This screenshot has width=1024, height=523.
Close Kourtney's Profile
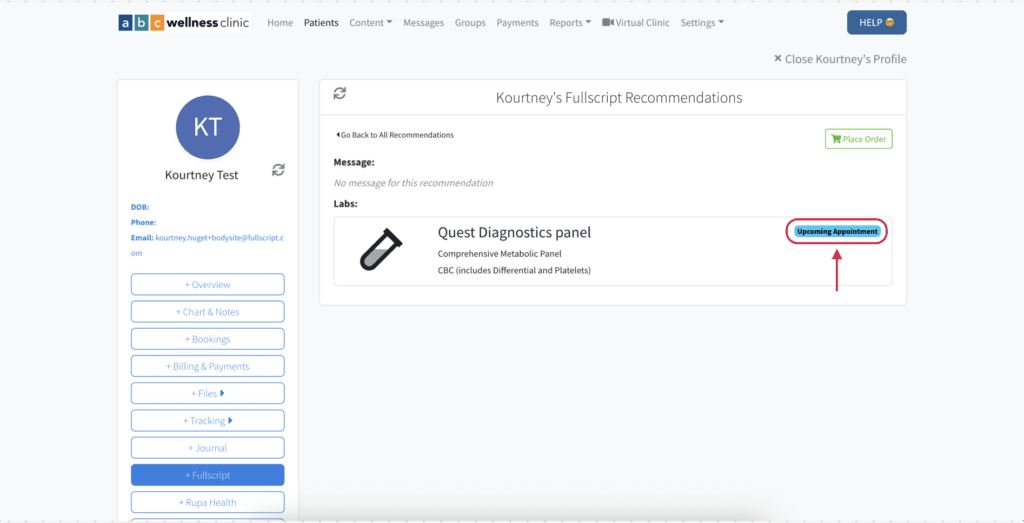point(840,59)
